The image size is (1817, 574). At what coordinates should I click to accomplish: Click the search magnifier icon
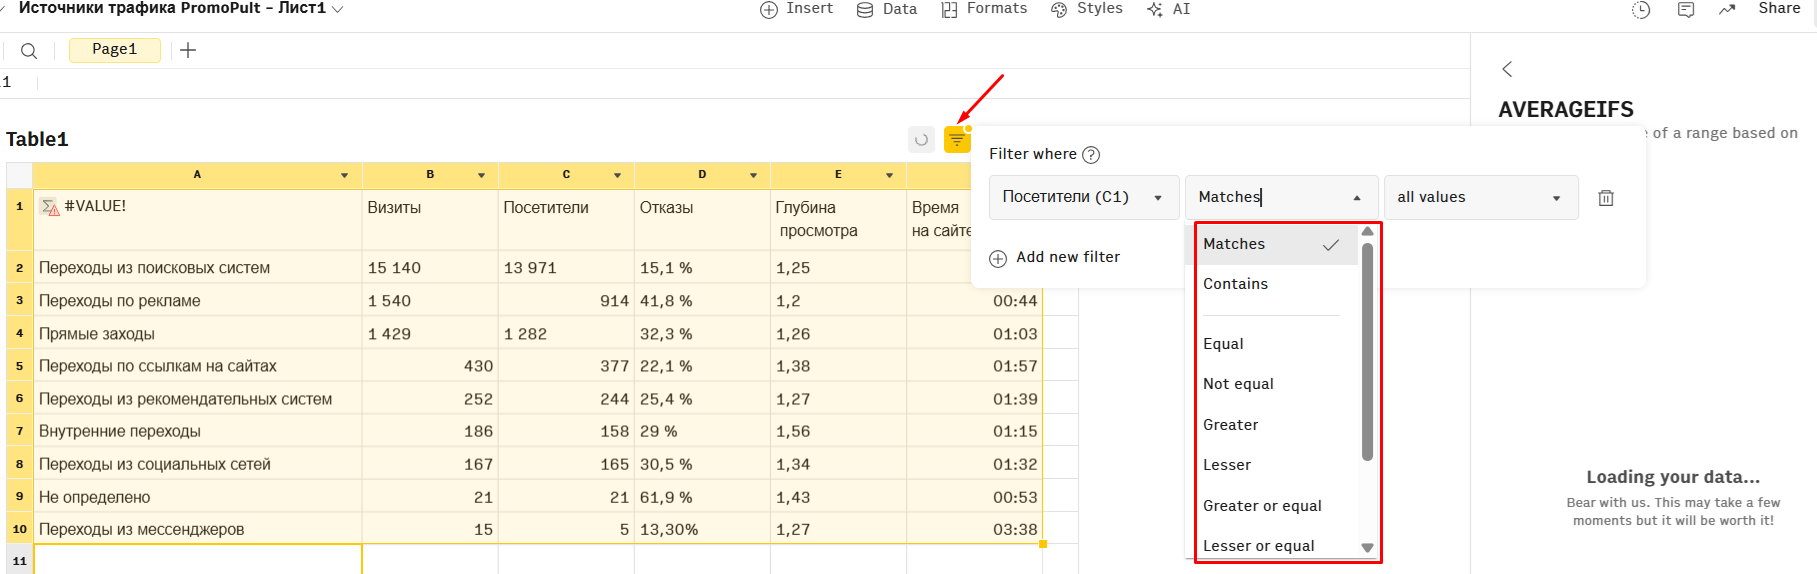tap(29, 51)
